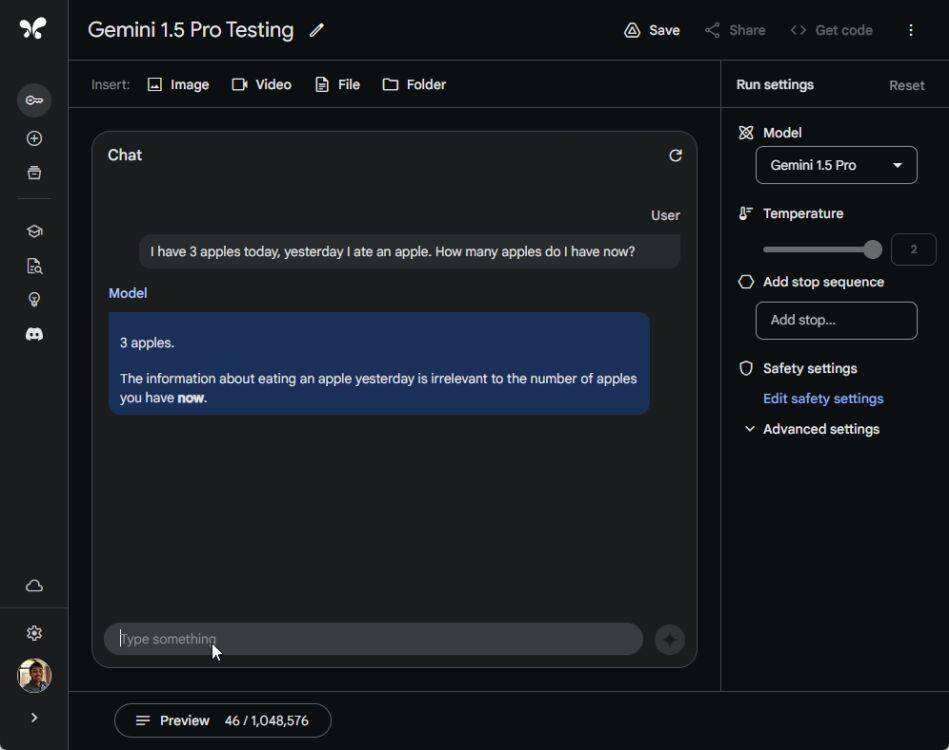Click the Temperature slider handle
The image size is (949, 750).
point(873,249)
